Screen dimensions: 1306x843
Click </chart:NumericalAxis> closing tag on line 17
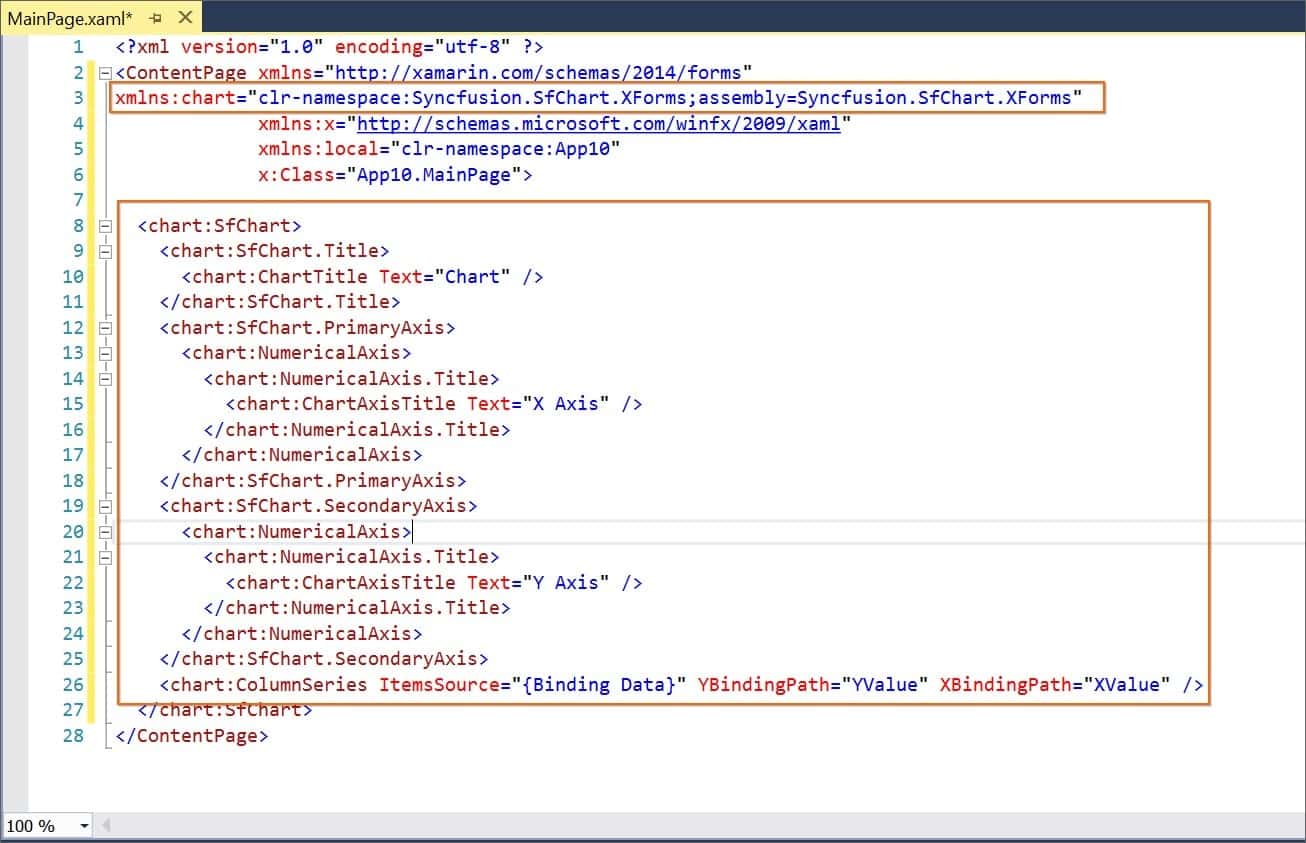pyautogui.click(x=302, y=455)
